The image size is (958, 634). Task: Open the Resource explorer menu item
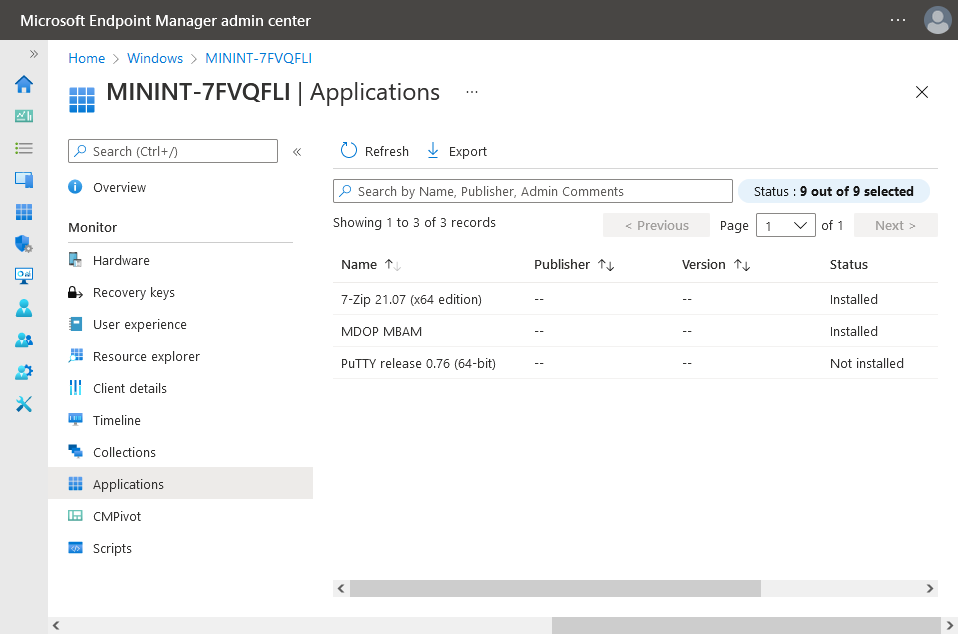coord(180,356)
